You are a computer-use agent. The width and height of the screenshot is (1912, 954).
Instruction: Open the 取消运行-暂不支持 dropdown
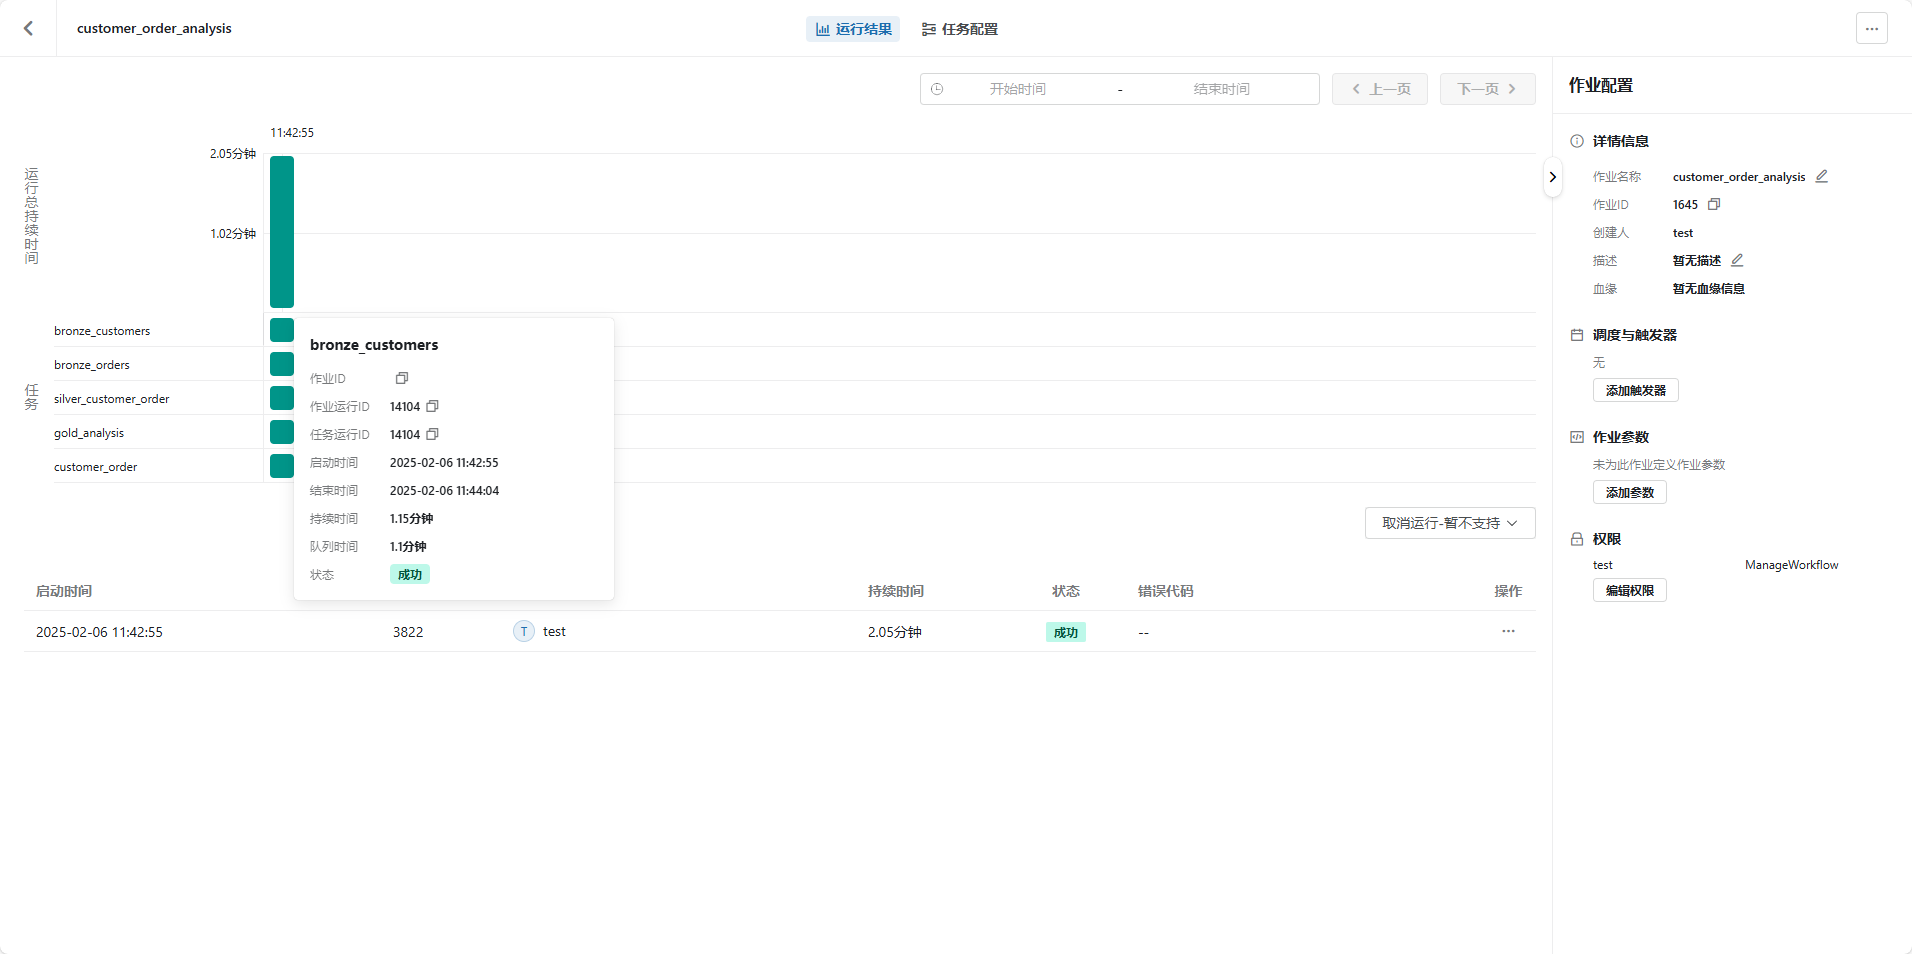pyautogui.click(x=1450, y=523)
